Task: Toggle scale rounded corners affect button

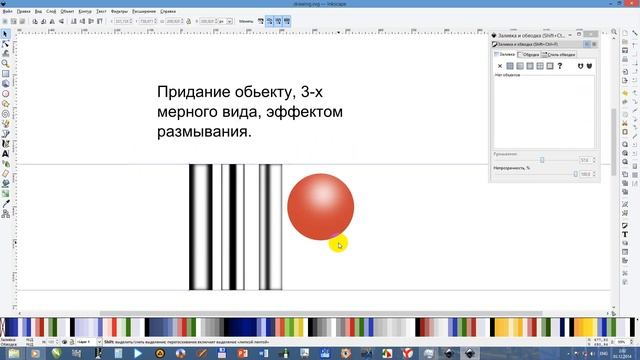Action: (269, 21)
